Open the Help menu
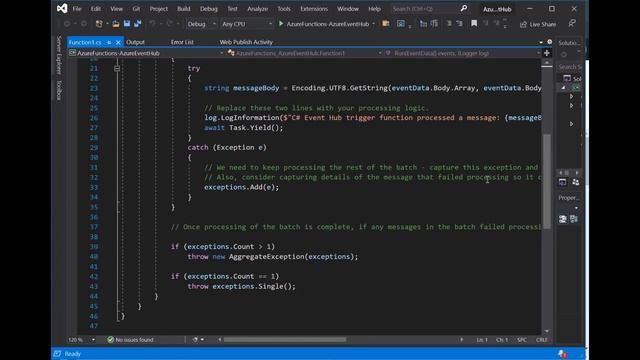The image size is (640, 360). click(374, 9)
